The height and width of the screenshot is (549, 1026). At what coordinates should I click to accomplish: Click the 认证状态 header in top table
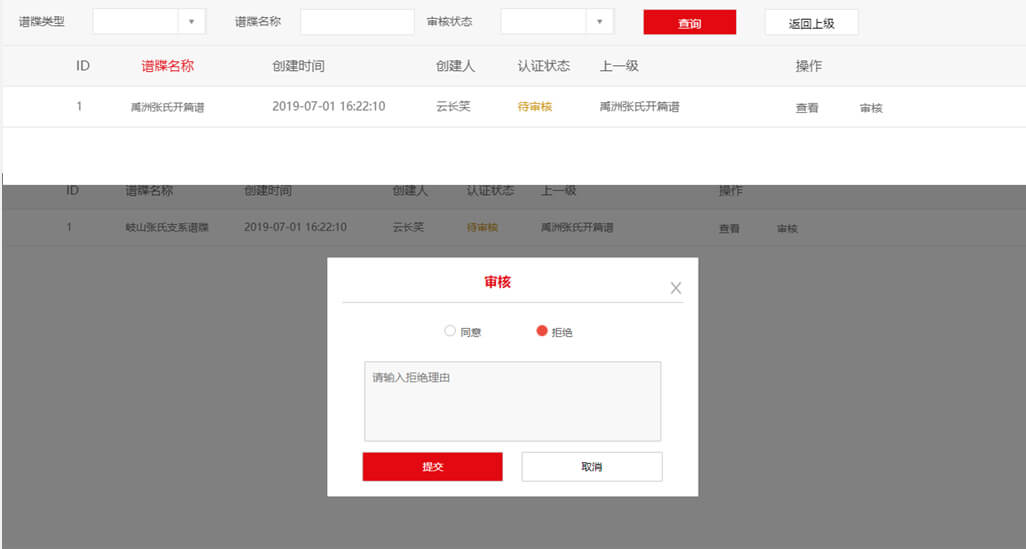click(x=544, y=66)
